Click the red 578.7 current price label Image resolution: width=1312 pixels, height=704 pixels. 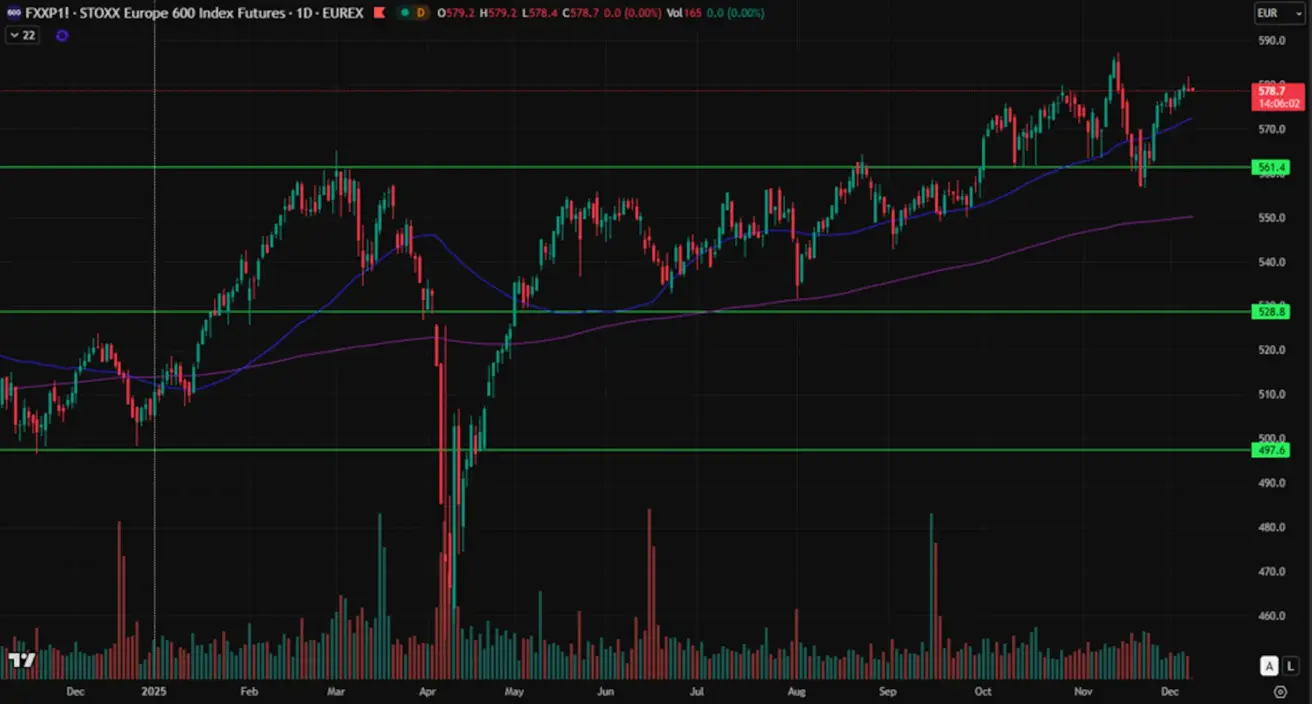pos(1273,91)
